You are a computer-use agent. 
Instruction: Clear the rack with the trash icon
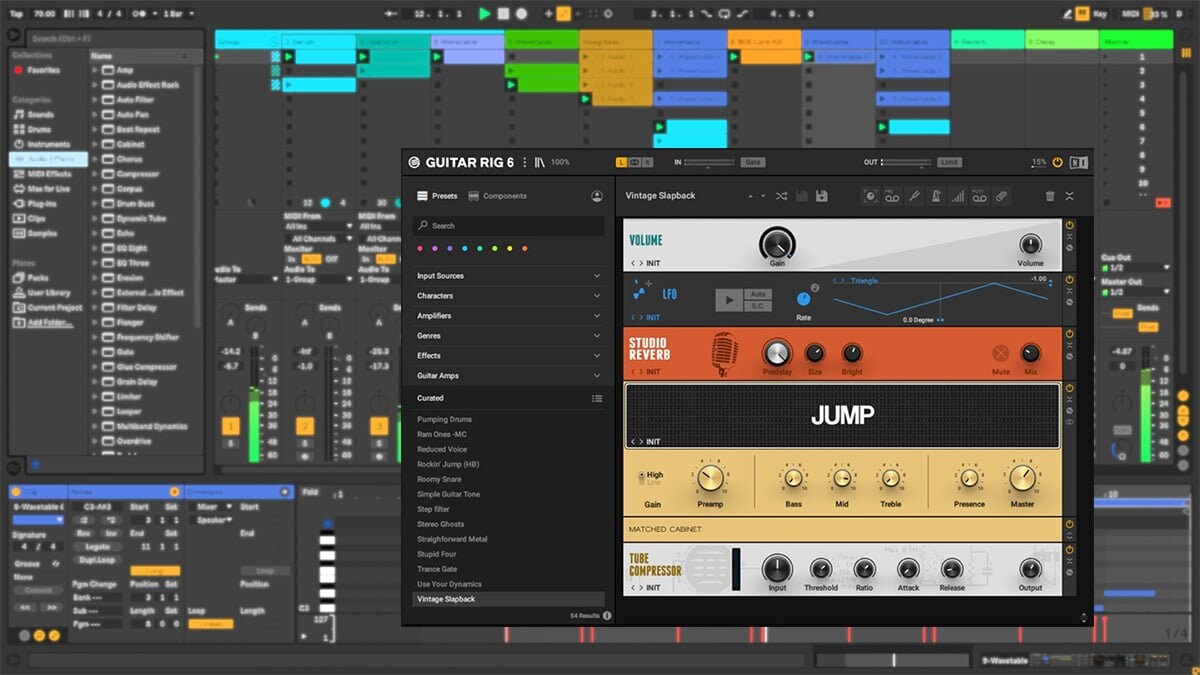click(x=1049, y=196)
